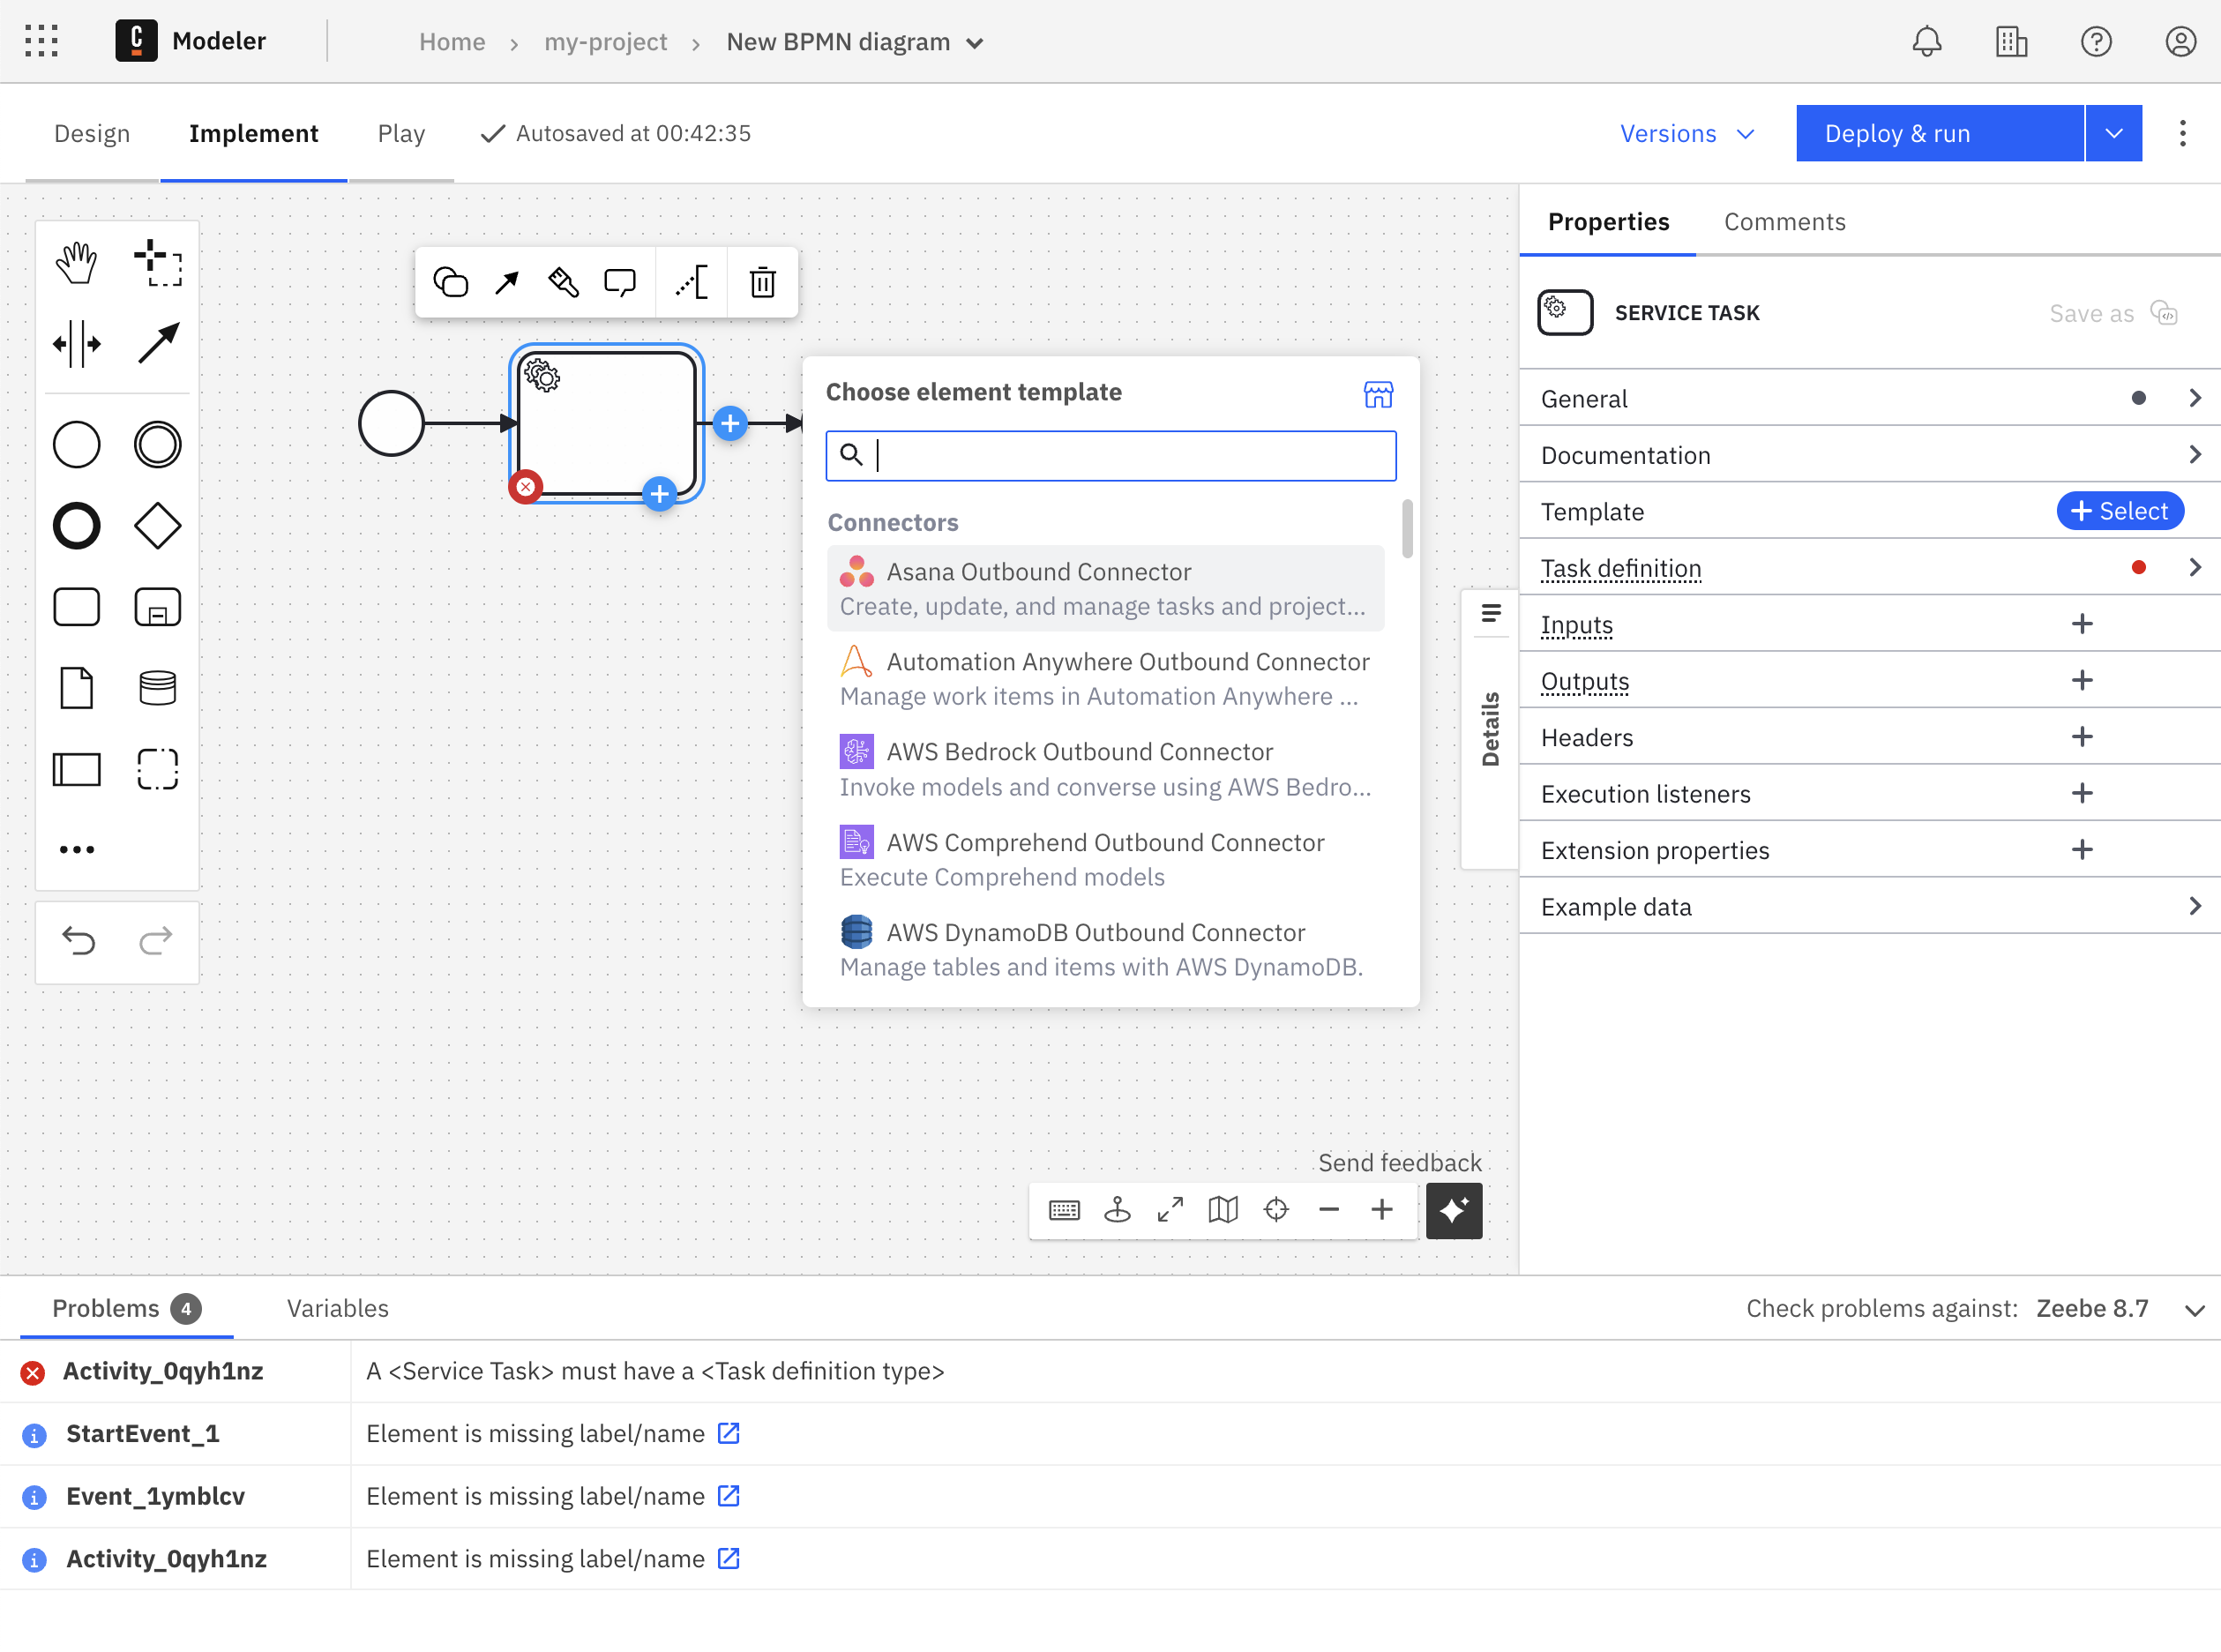Create a group from palette
This screenshot has width=2221, height=1652.
point(157,768)
